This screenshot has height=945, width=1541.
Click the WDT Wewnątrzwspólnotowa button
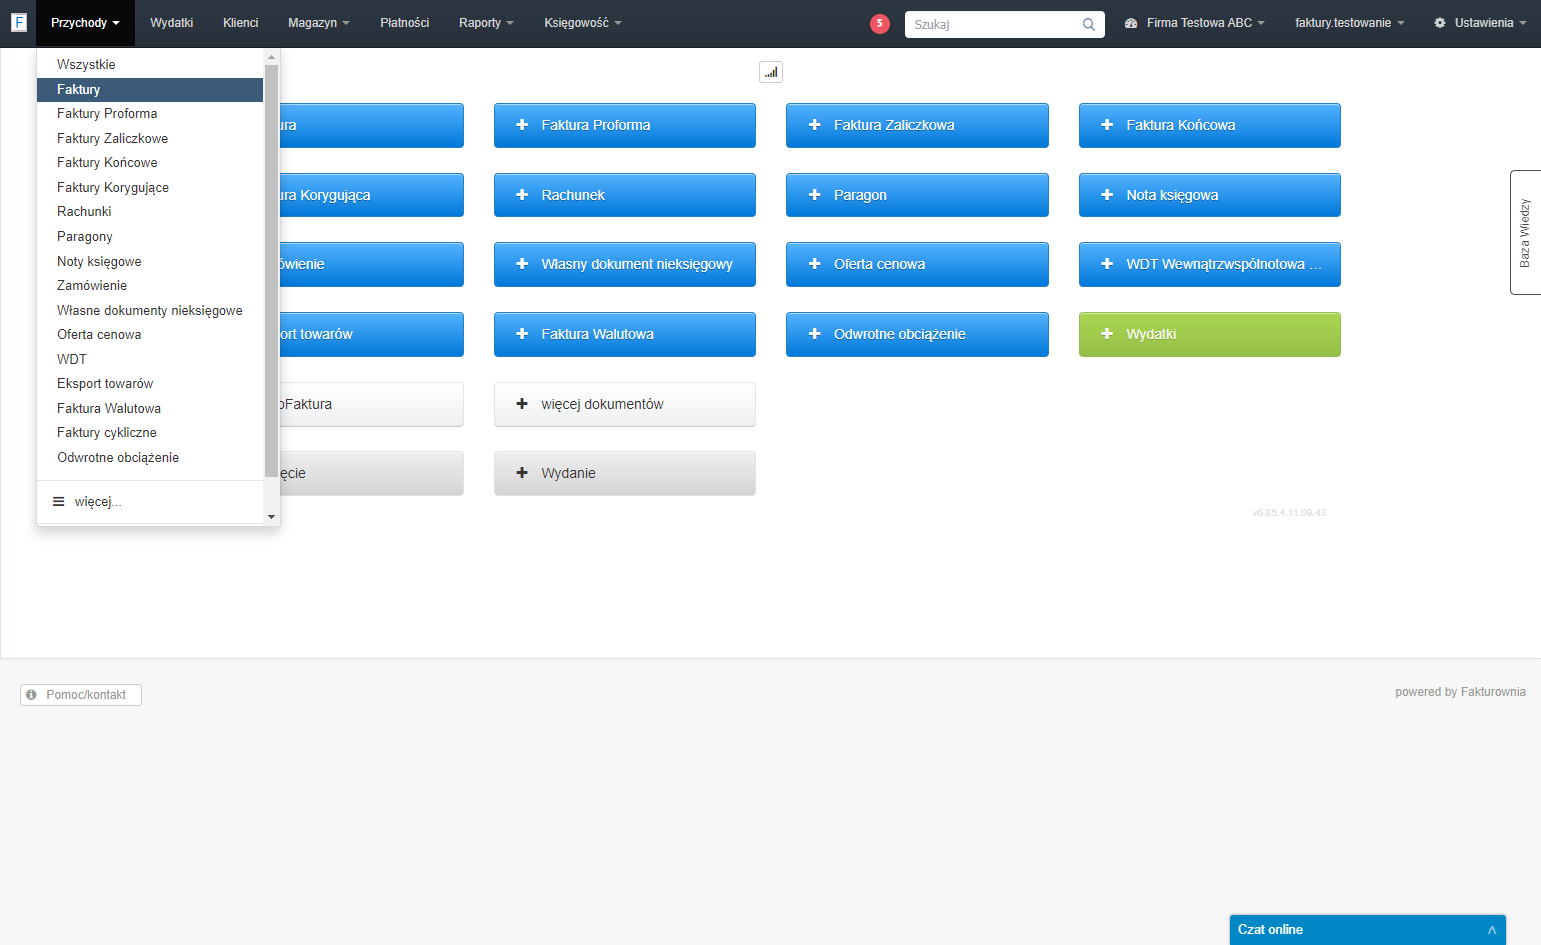tap(1210, 264)
